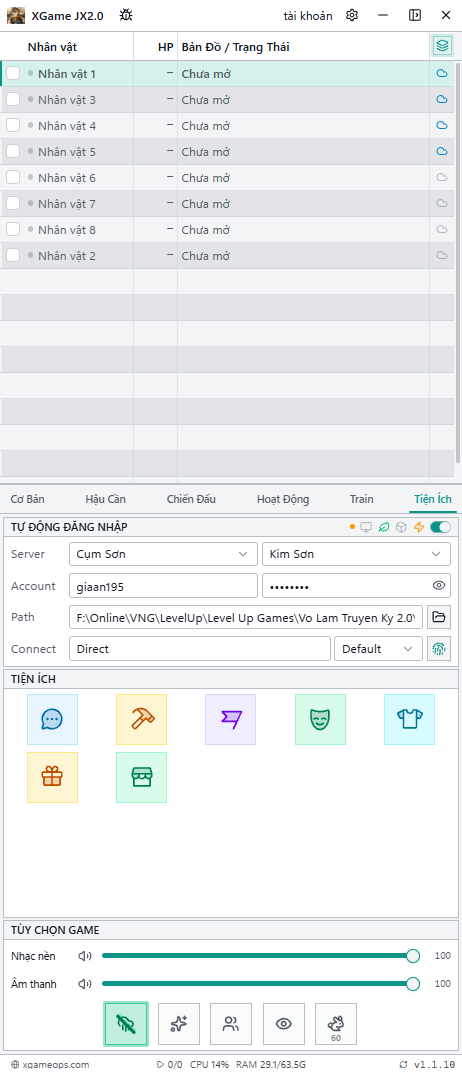Click Bản Đồ / Trạng Thái column header

point(235,47)
